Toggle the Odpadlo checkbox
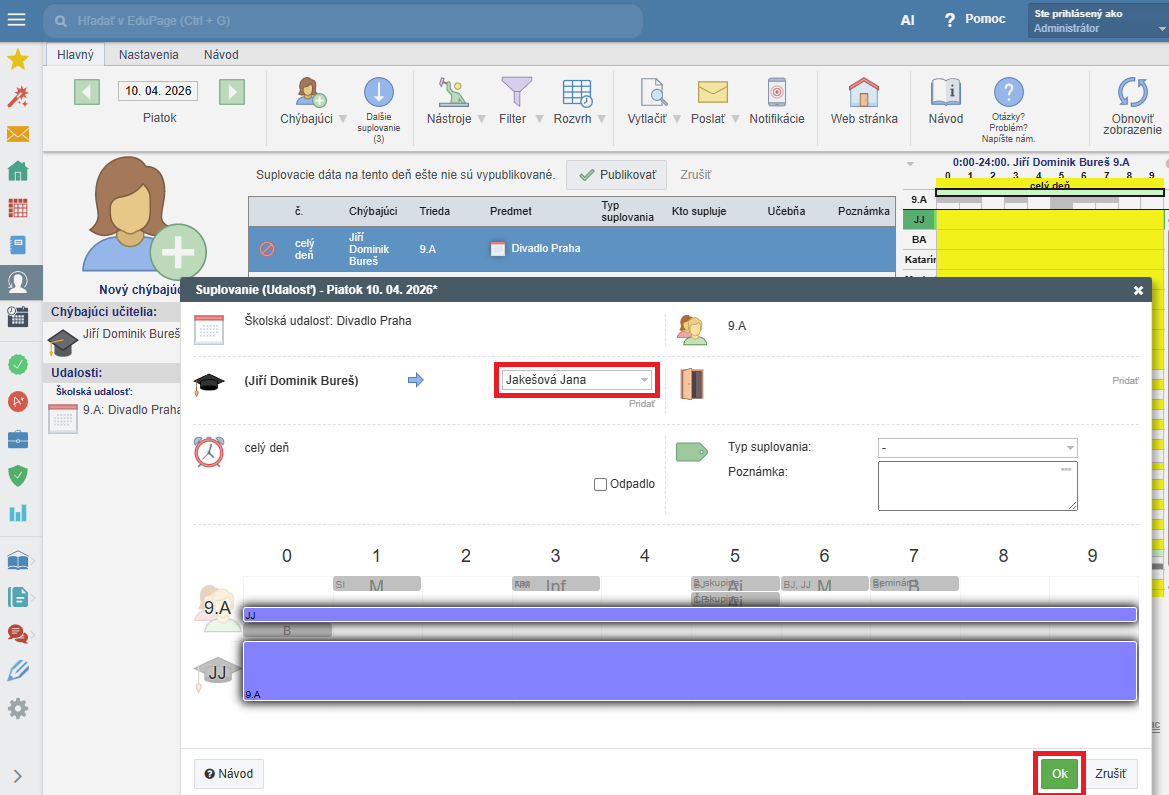Screen dimensions: 1169x795 tap(601, 484)
